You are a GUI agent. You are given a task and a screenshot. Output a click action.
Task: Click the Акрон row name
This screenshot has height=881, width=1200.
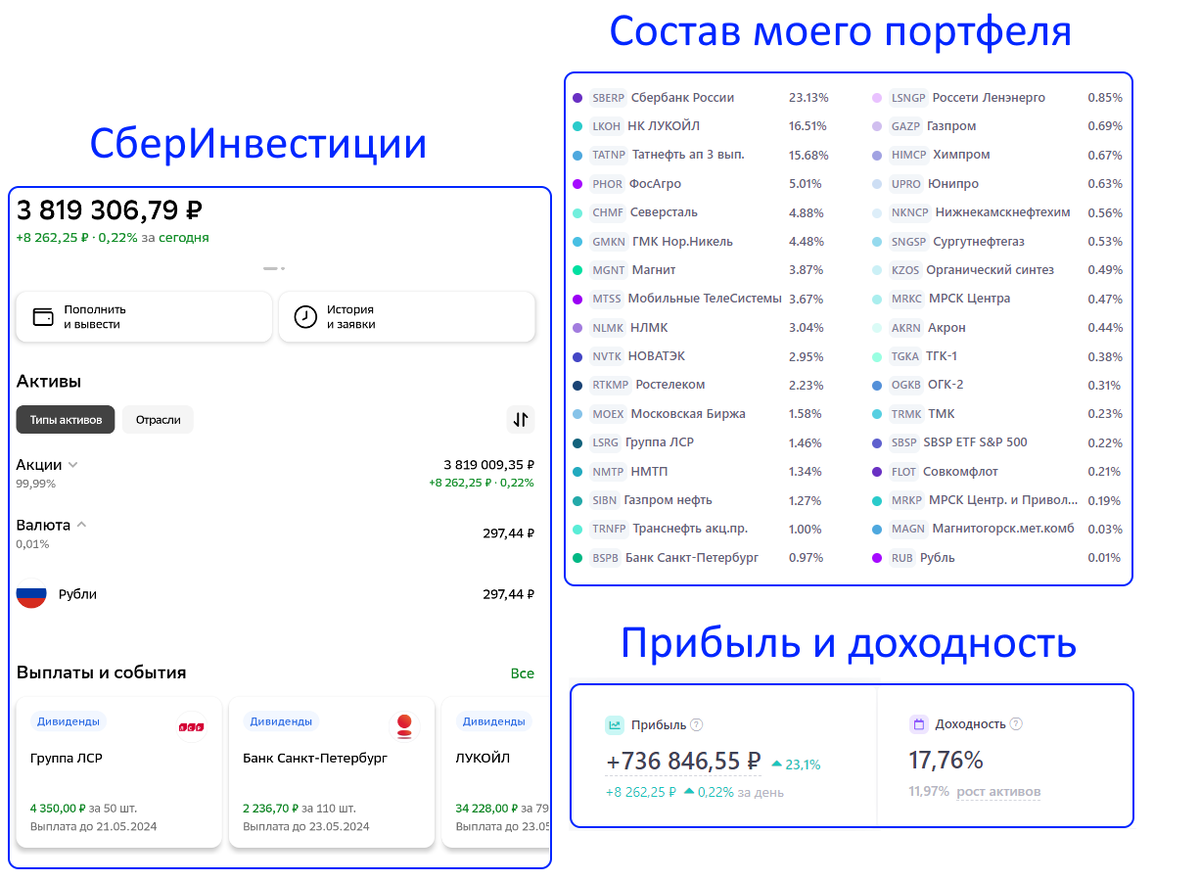pyautogui.click(x=947, y=328)
